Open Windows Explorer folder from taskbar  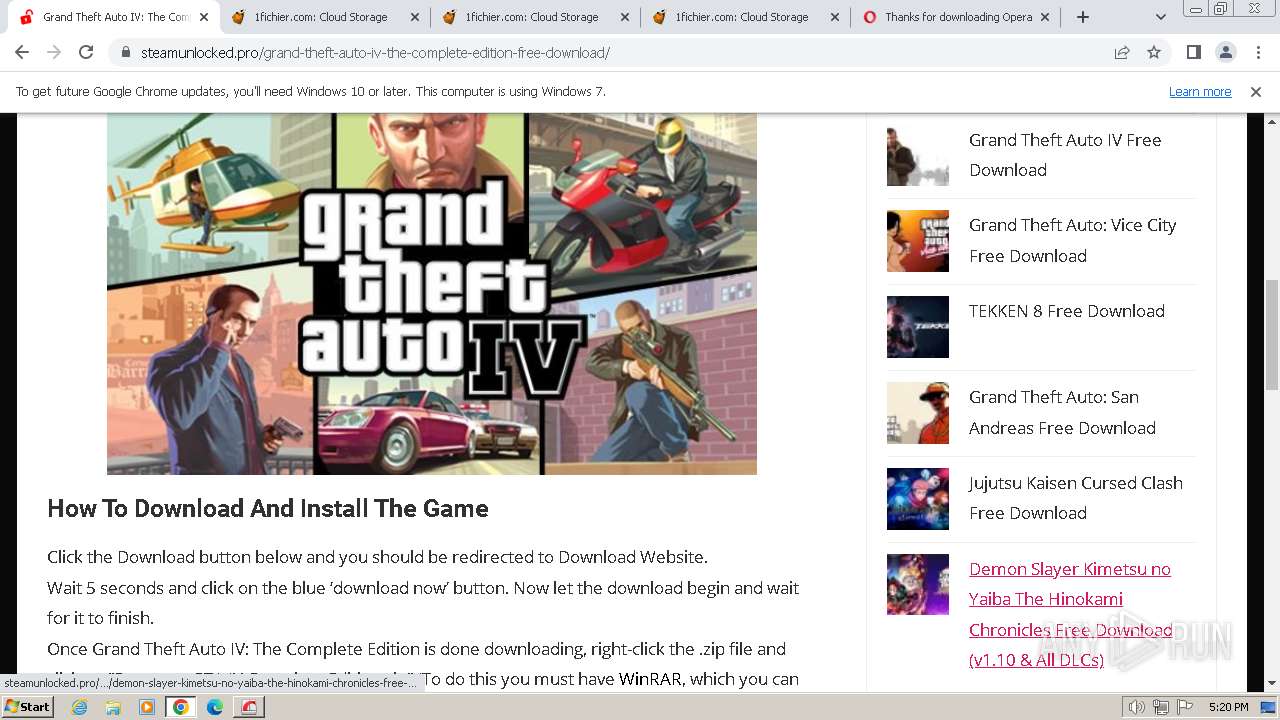tap(113, 707)
